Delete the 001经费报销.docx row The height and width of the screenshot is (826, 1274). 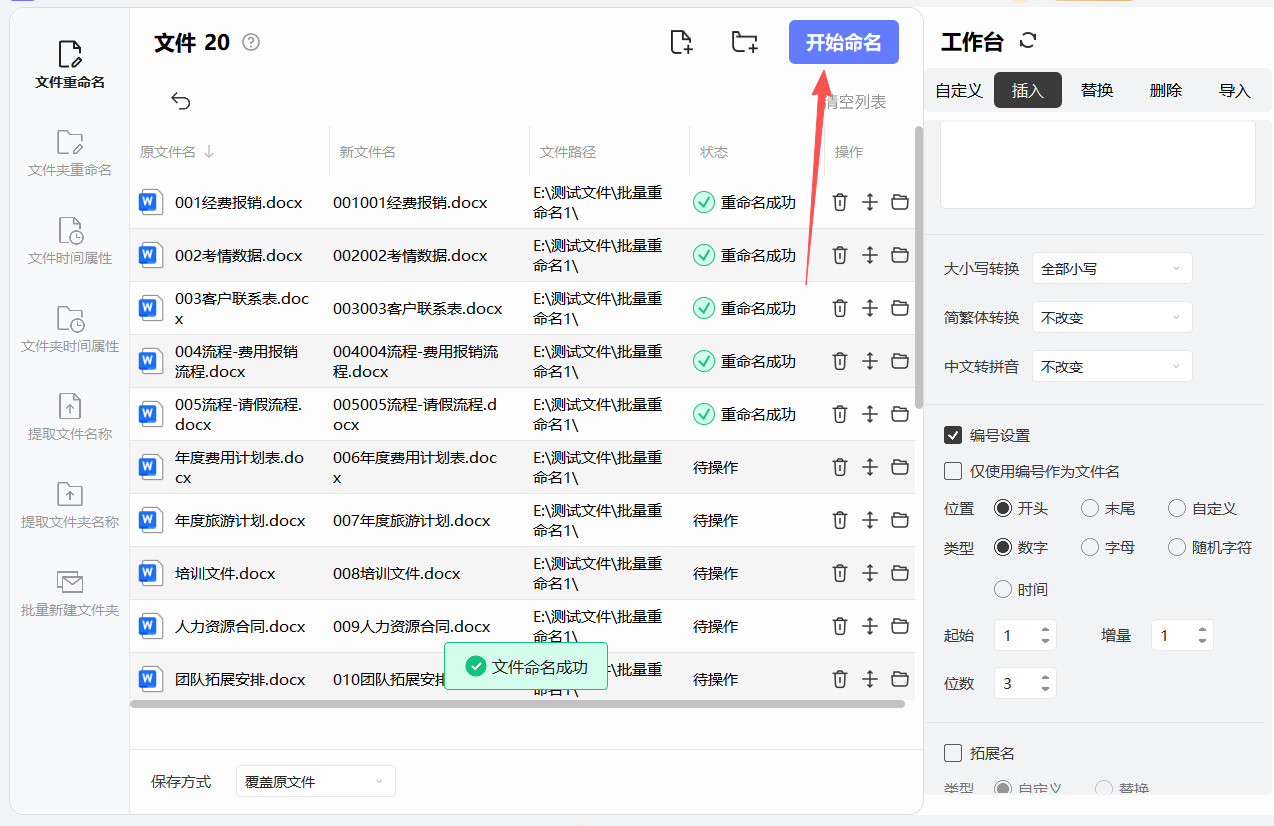point(840,202)
